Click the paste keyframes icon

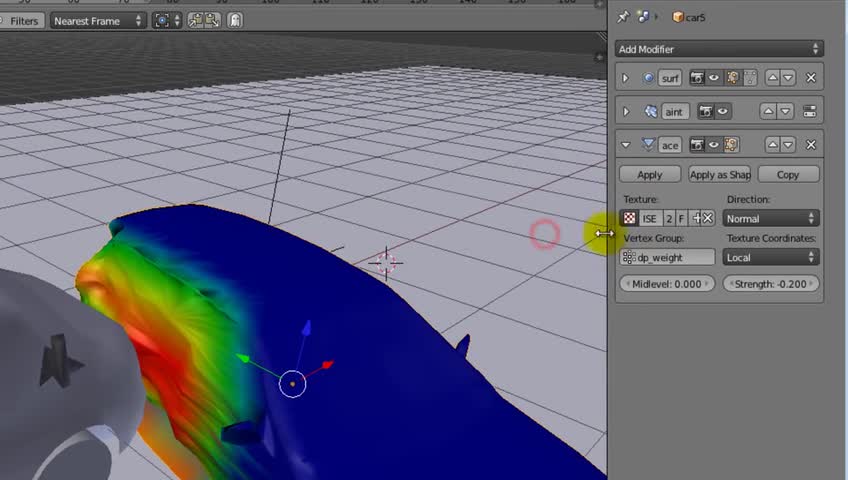click(x=213, y=21)
